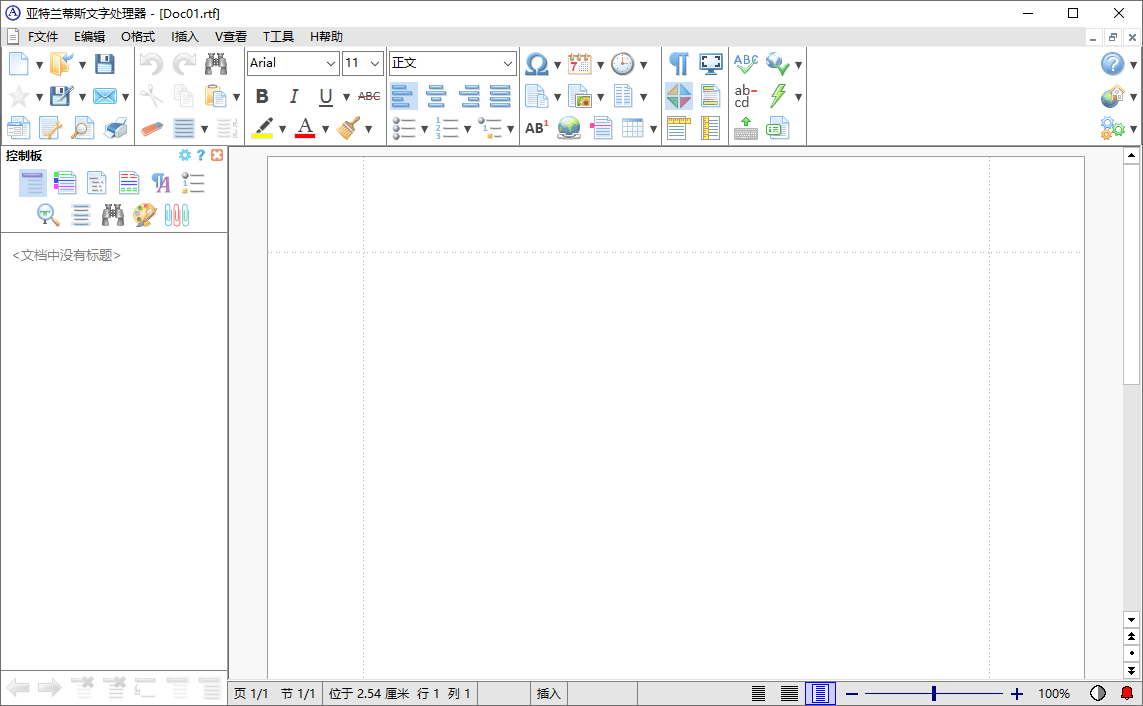The height and width of the screenshot is (706, 1143).
Task: Open the T工具 menu
Action: pos(277,36)
